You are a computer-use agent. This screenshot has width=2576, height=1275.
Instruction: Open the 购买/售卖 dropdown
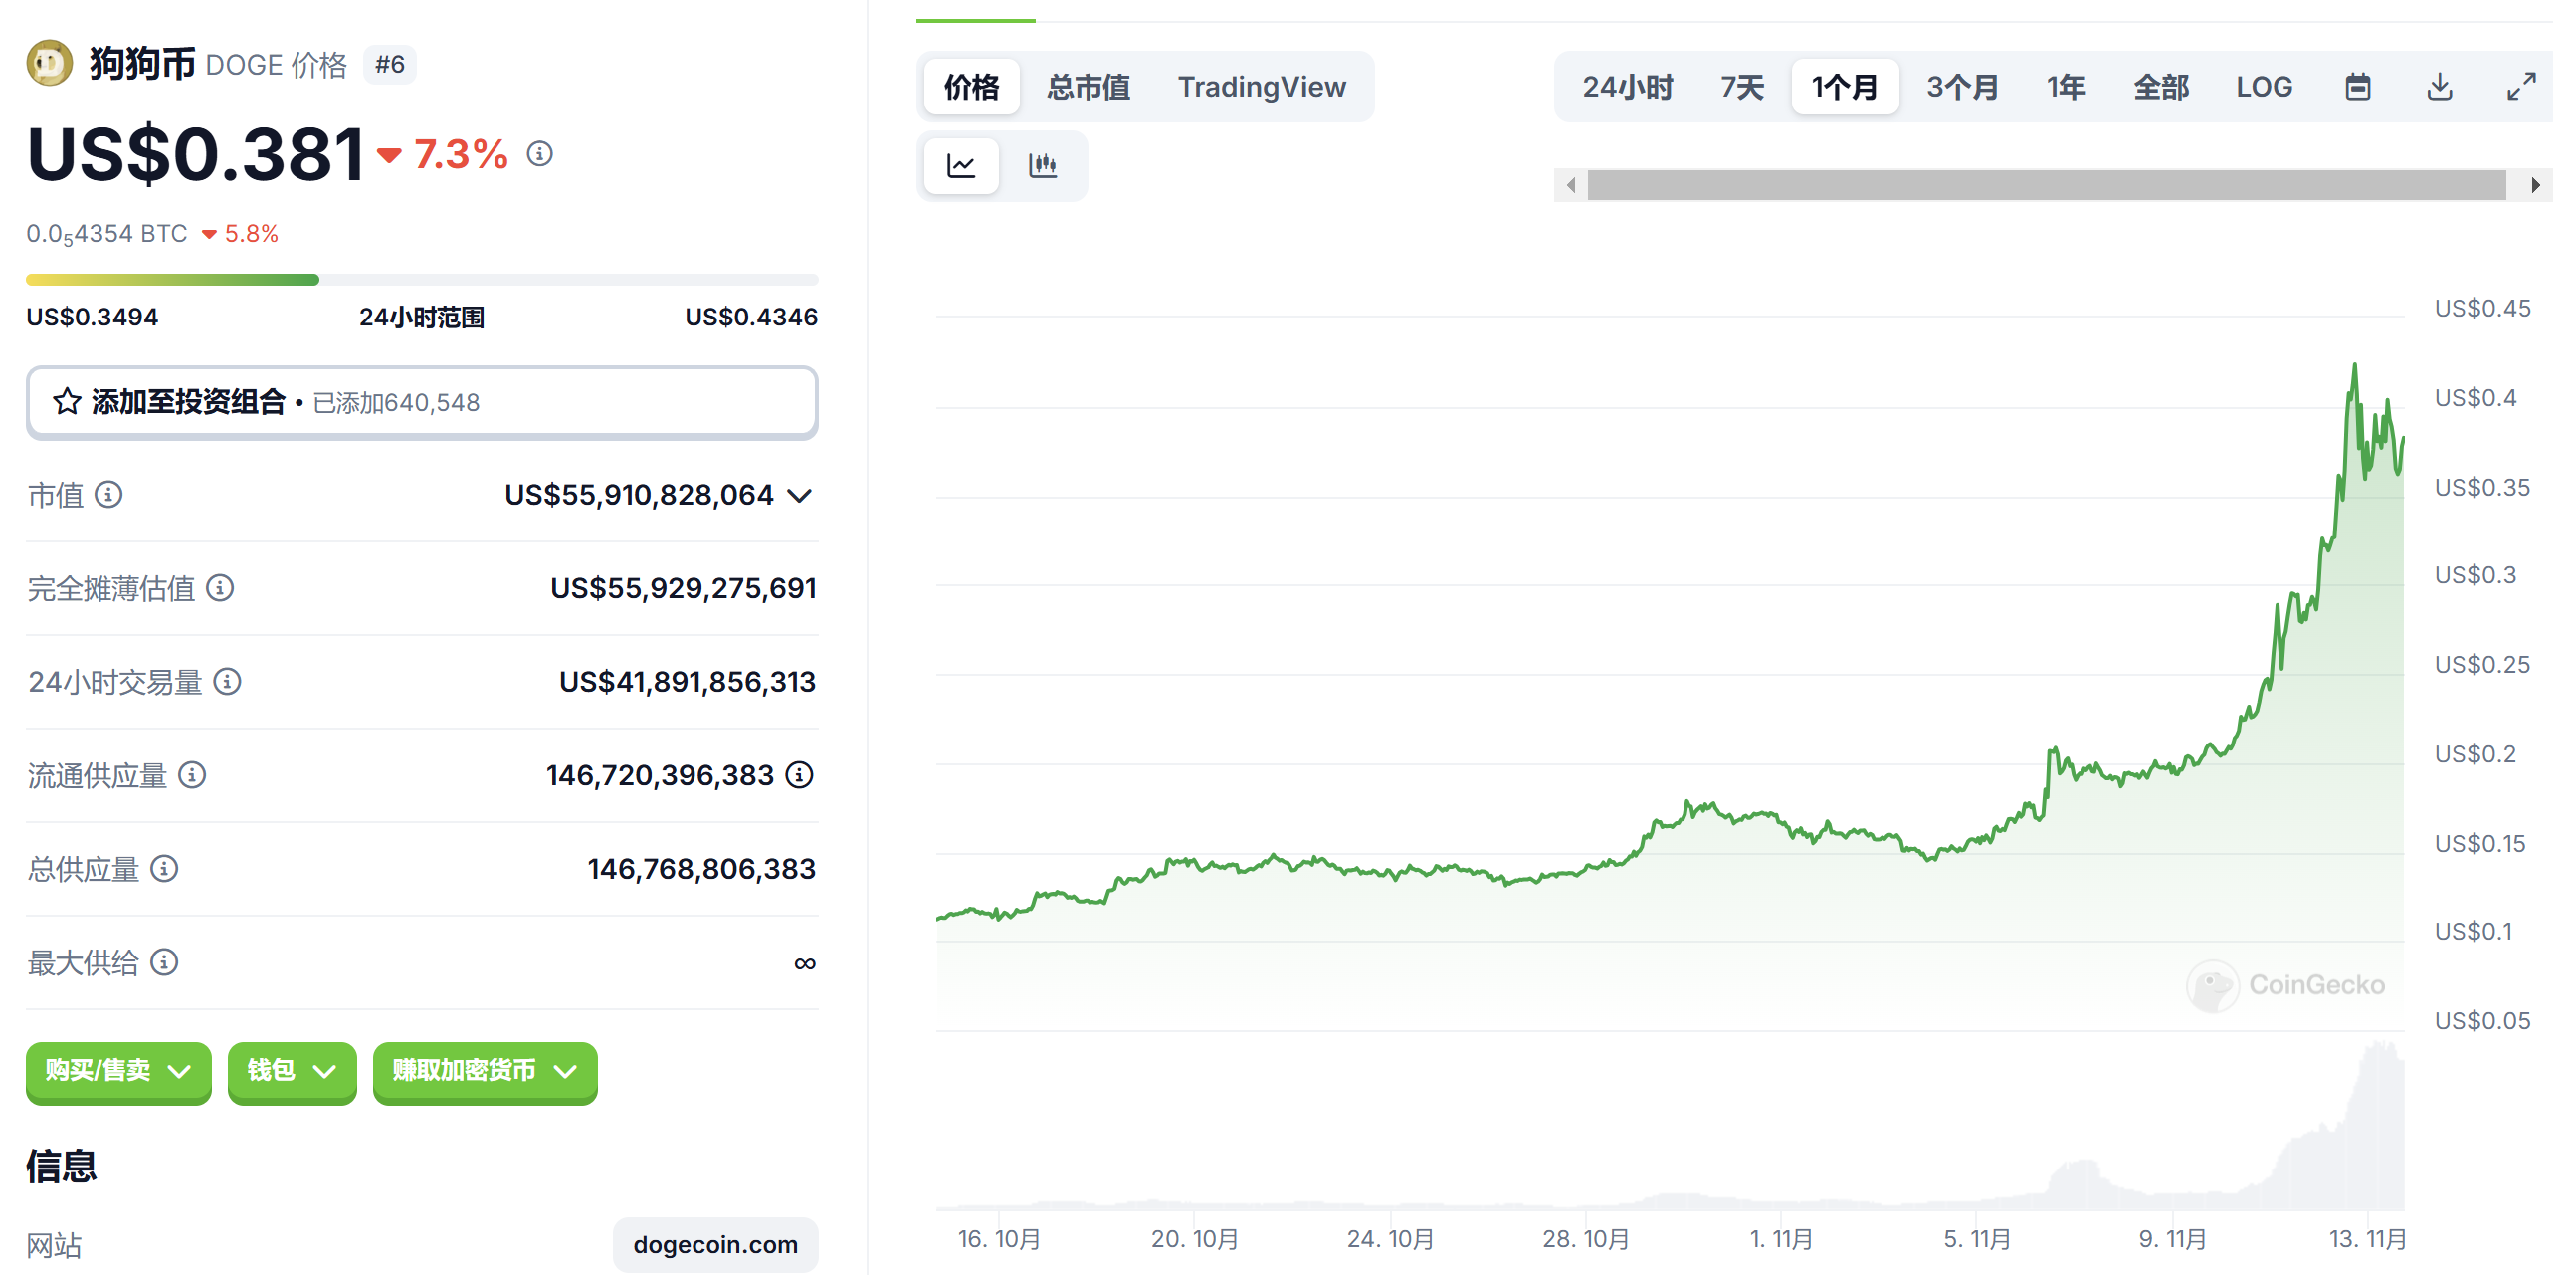[118, 1071]
